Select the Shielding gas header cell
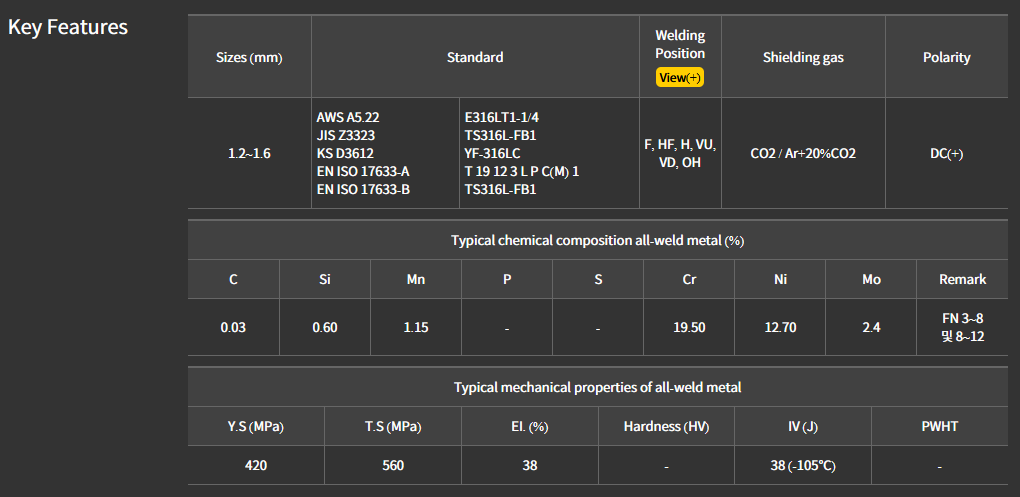The height and width of the screenshot is (497, 1020). [x=803, y=57]
